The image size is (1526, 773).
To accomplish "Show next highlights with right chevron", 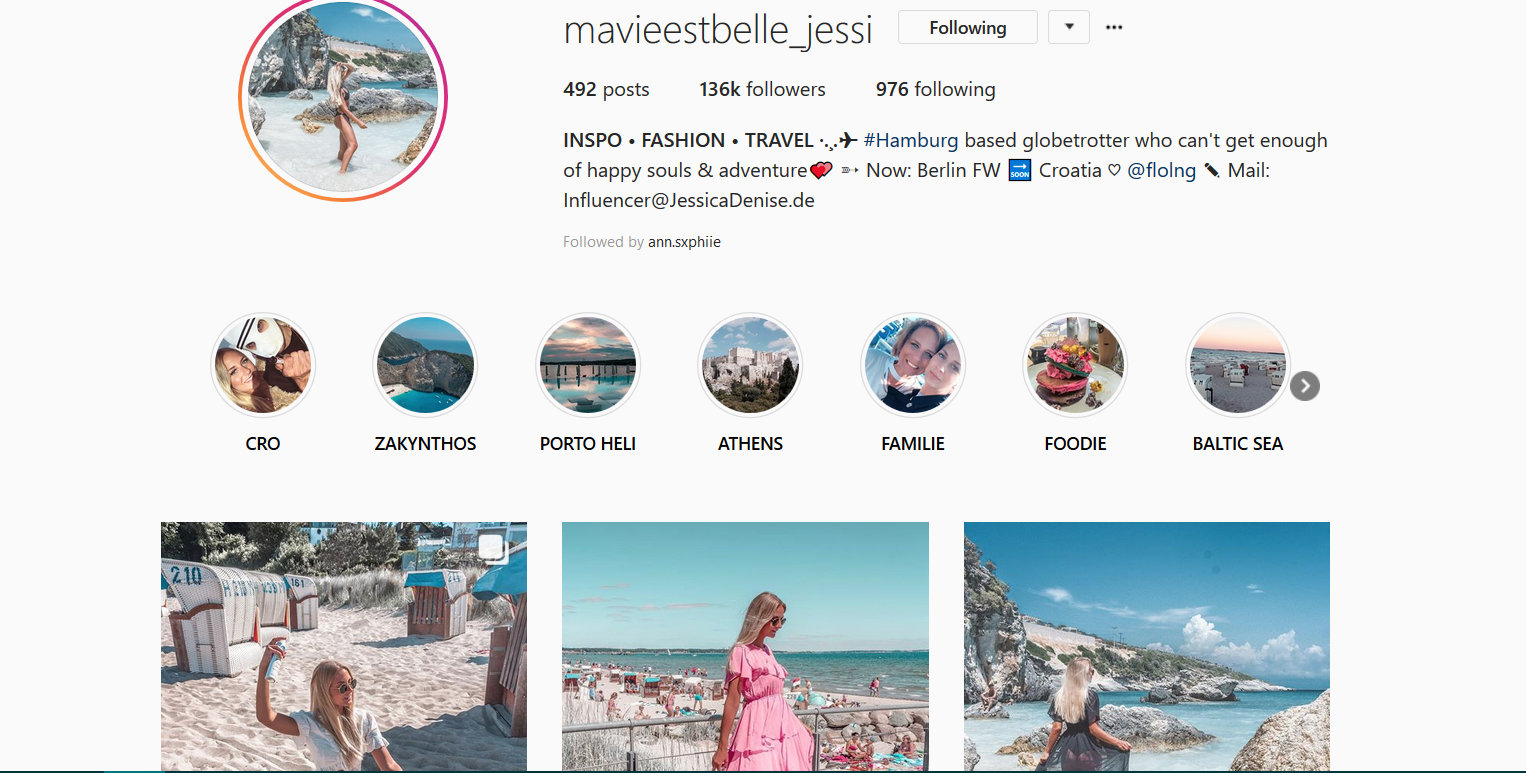I will click(x=1305, y=386).
